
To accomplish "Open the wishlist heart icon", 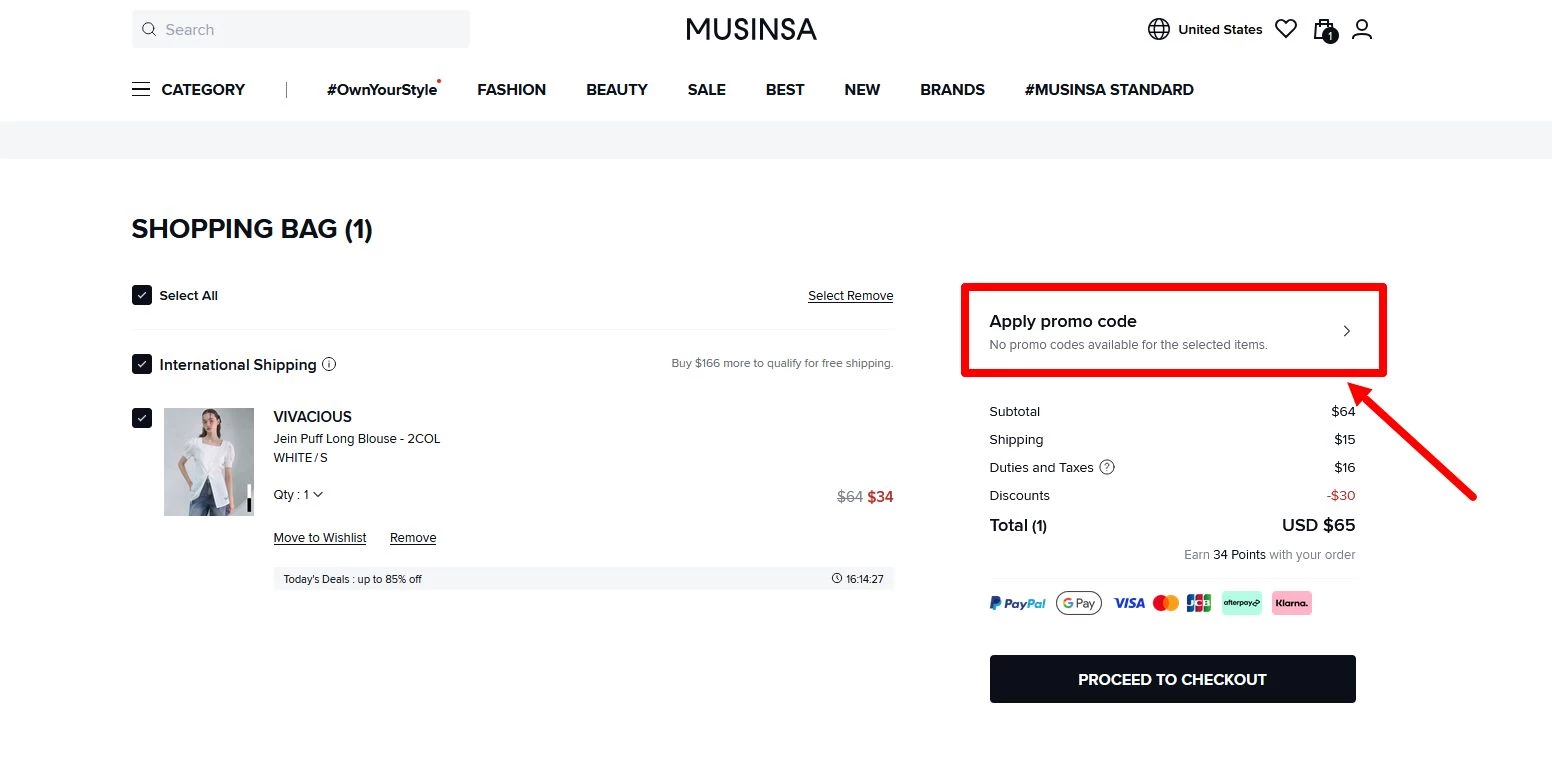I will tap(1286, 29).
